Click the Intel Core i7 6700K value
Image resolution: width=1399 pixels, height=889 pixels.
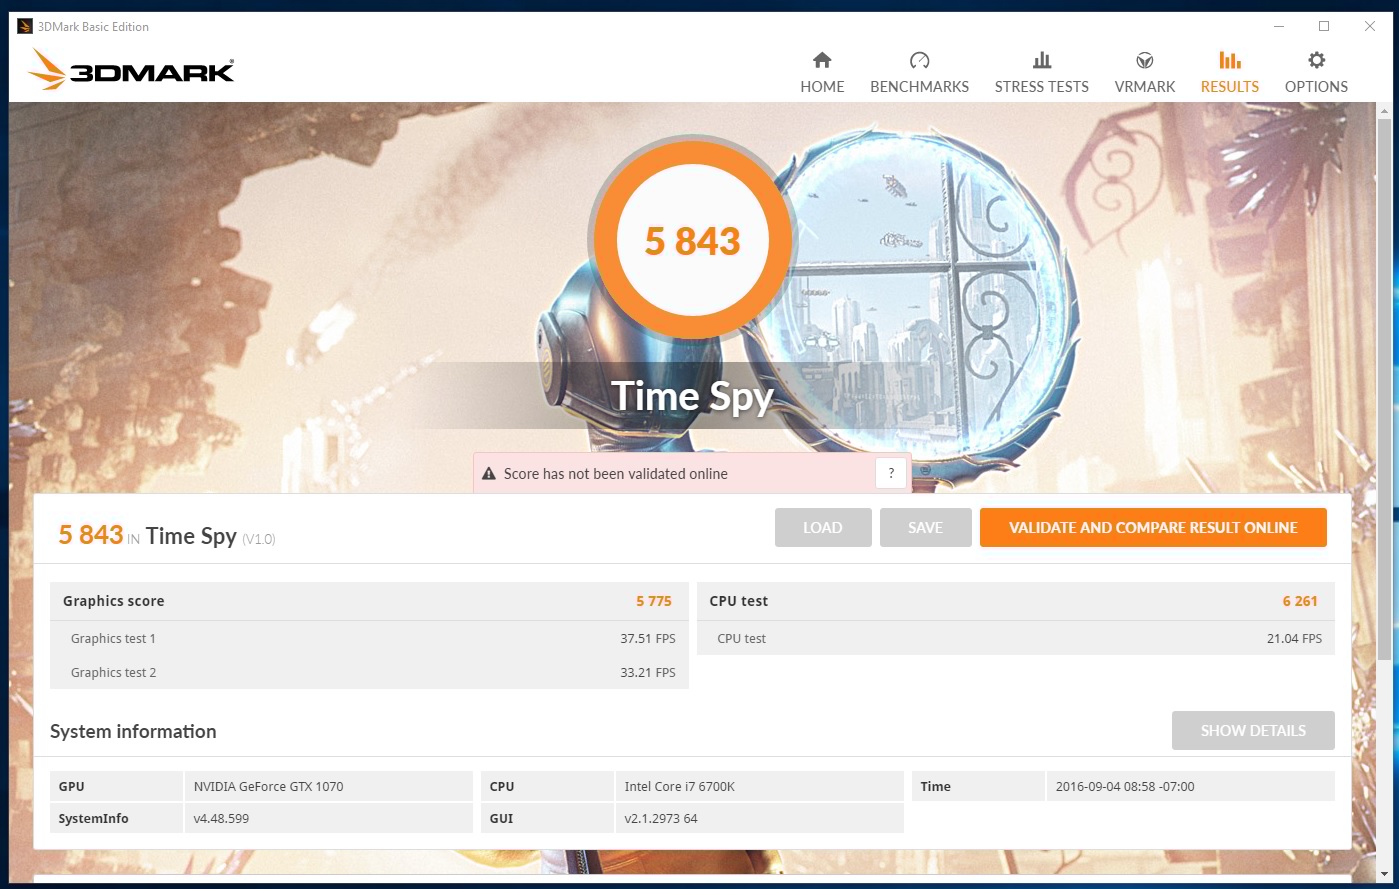(x=680, y=787)
